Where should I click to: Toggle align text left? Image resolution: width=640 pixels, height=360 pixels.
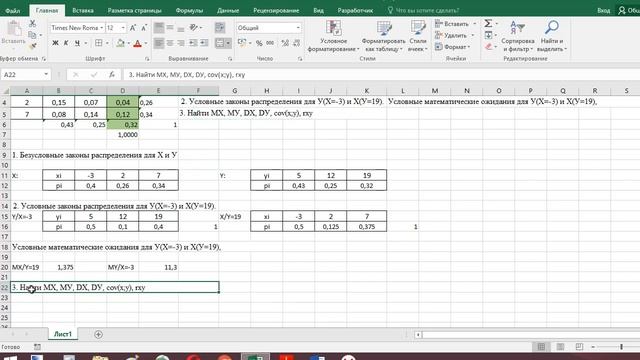[x=159, y=43]
